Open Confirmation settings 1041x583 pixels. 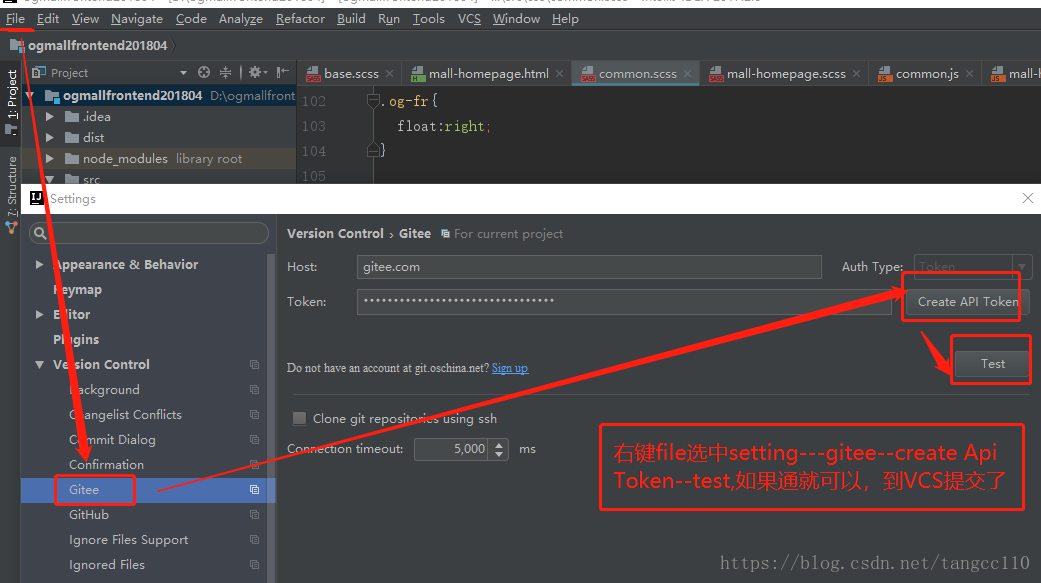pyautogui.click(x=106, y=464)
